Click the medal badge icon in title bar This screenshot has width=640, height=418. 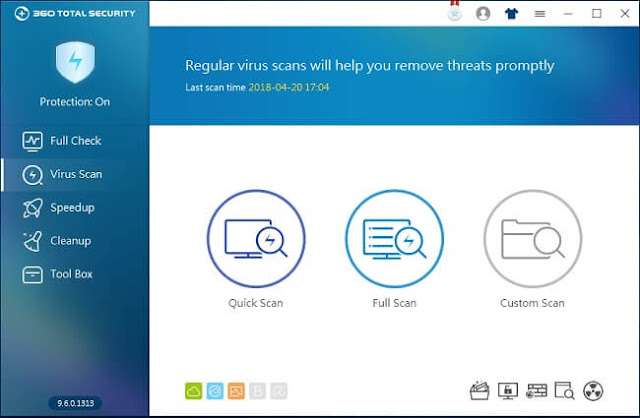pos(455,11)
